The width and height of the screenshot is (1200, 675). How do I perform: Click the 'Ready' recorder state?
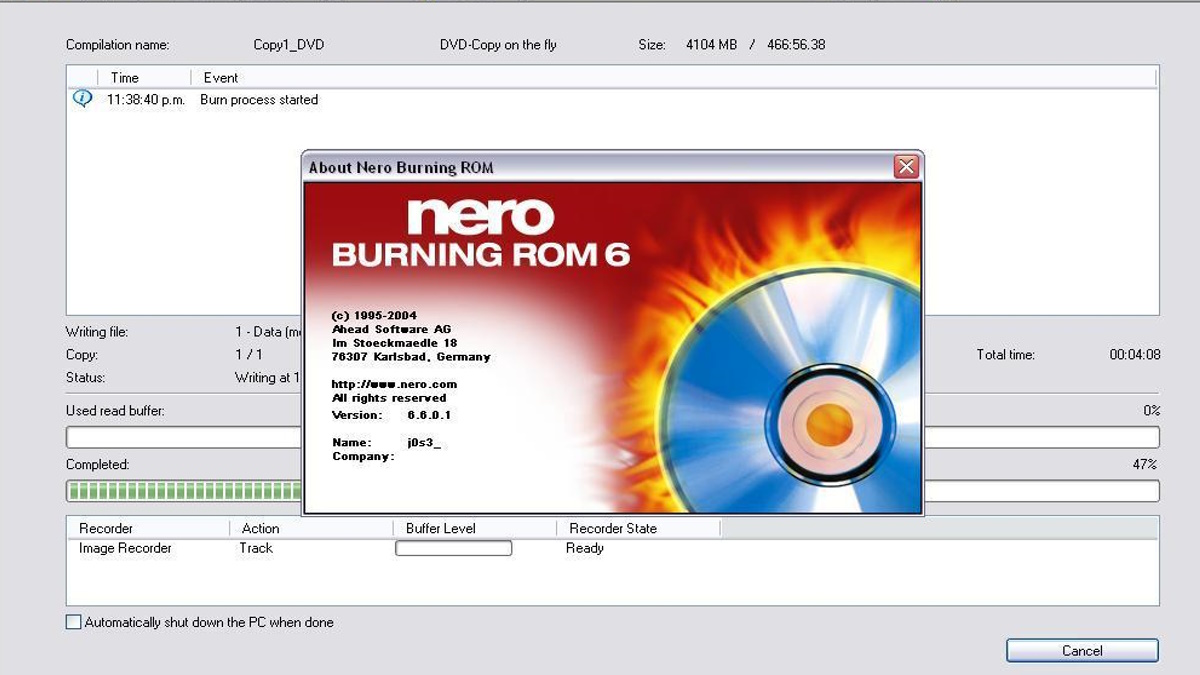pyautogui.click(x=585, y=548)
